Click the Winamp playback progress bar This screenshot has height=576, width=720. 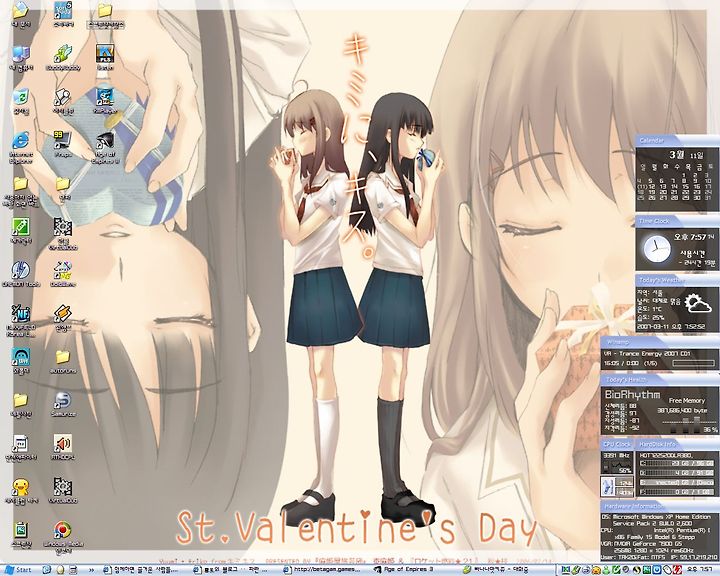pos(693,363)
